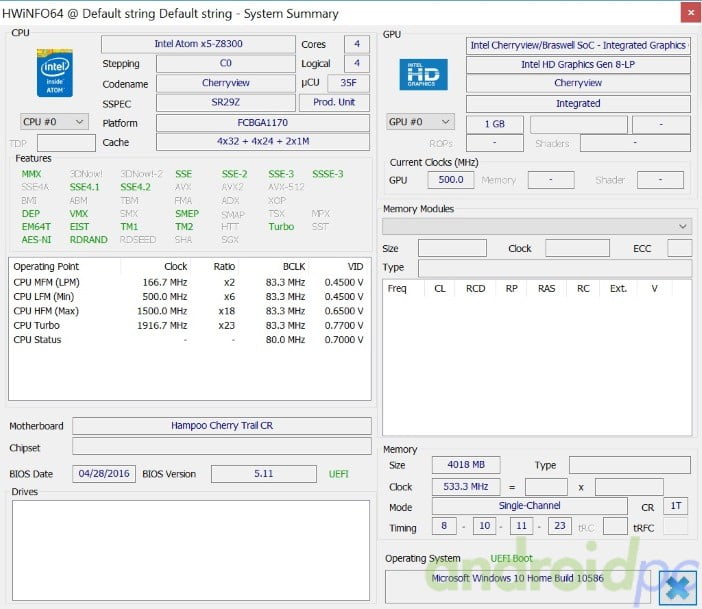The height and width of the screenshot is (609, 702).
Task: Click the SSSE-3 feature flag
Action: tap(328, 174)
